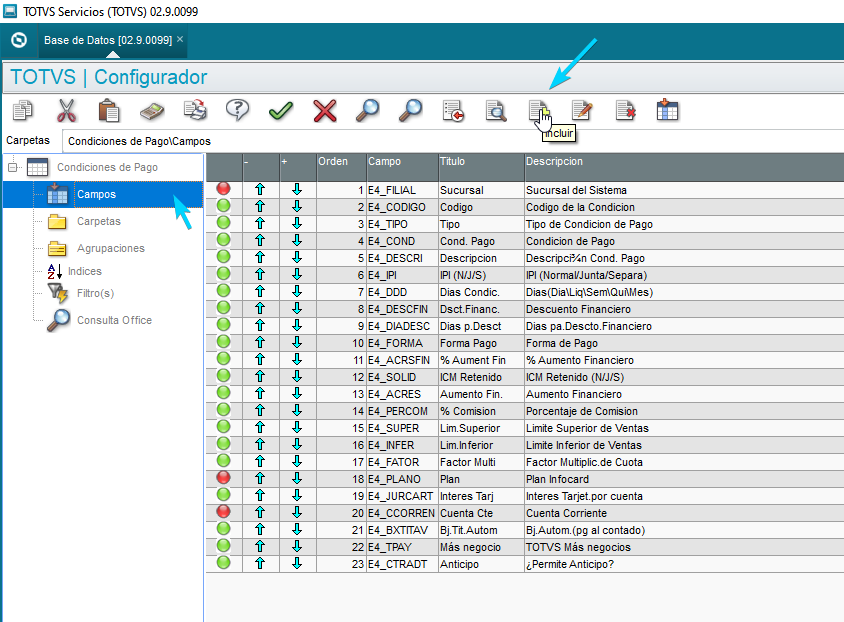Select '¿Permite Anticipo?' description cell

click(684, 564)
